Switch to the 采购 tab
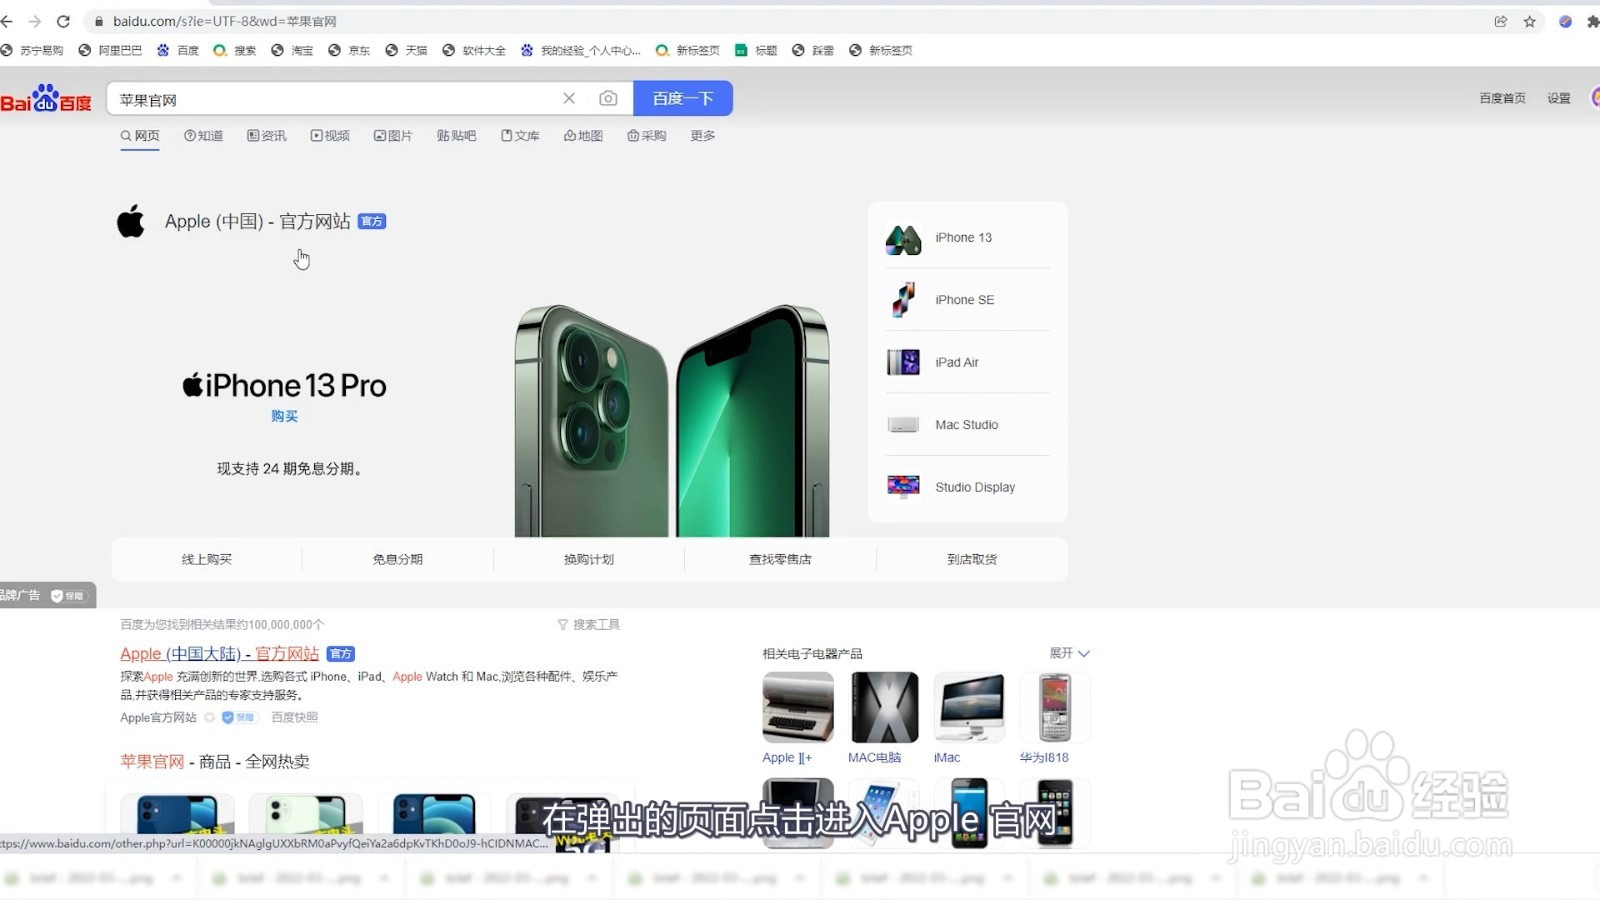 point(646,136)
